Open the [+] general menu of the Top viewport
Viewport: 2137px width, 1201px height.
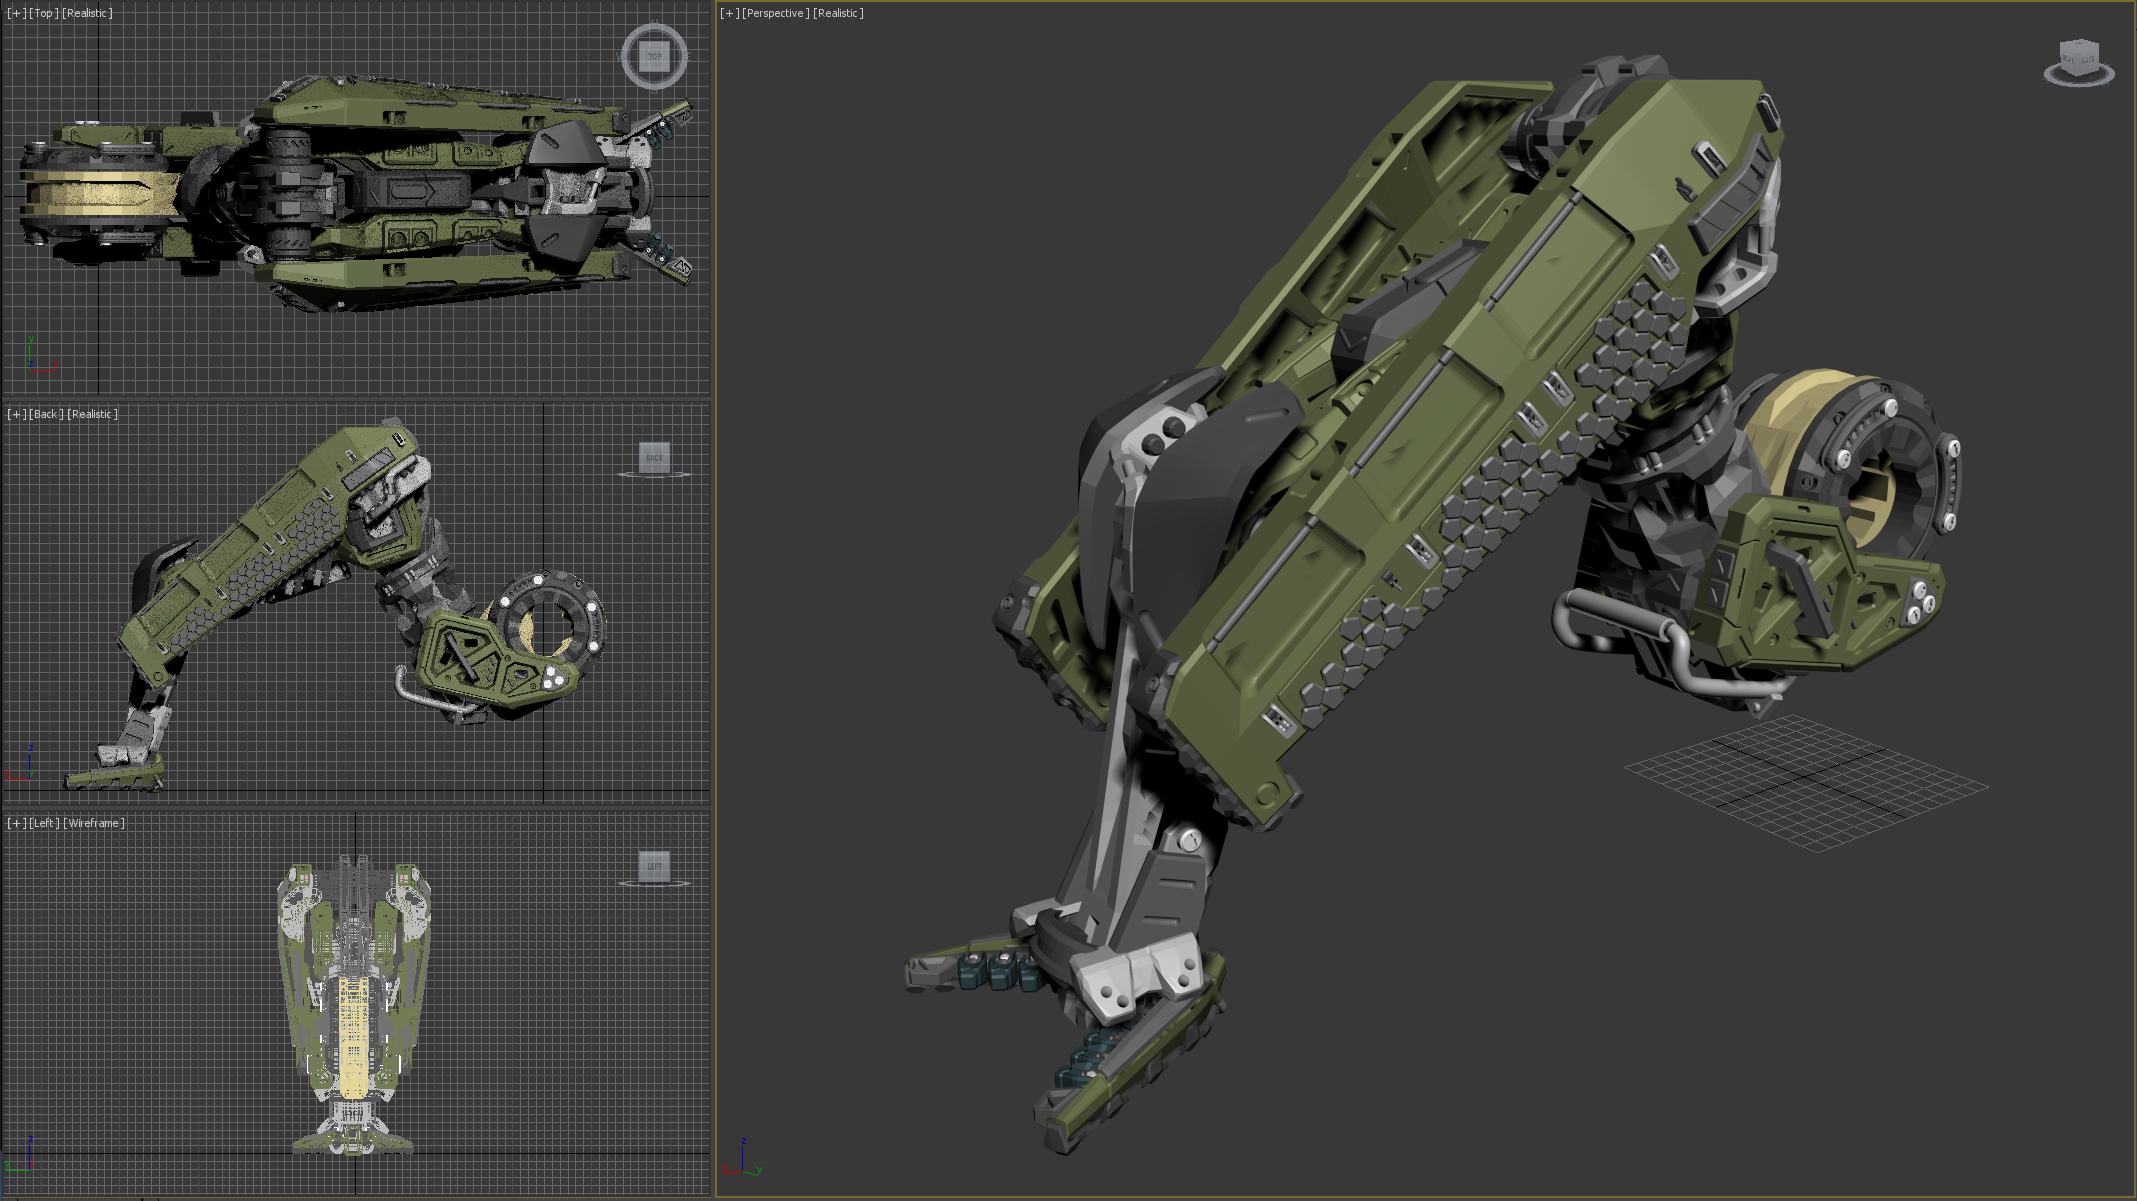(x=16, y=13)
